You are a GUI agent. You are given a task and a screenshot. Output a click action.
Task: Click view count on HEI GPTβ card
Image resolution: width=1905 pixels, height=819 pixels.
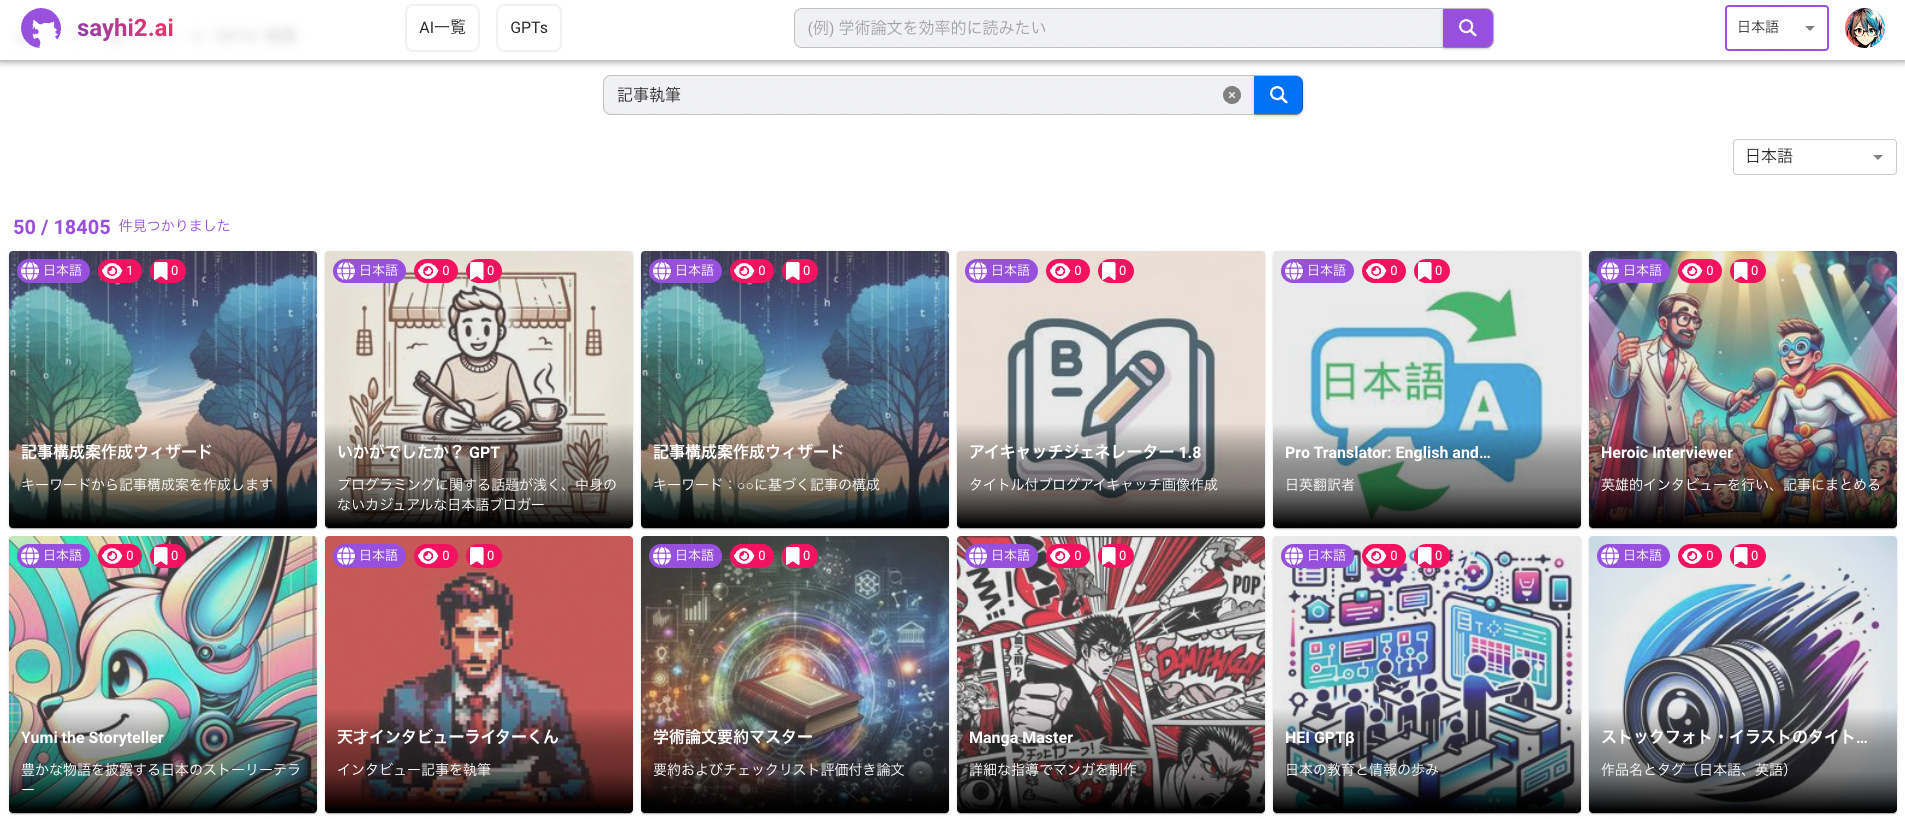point(1384,556)
